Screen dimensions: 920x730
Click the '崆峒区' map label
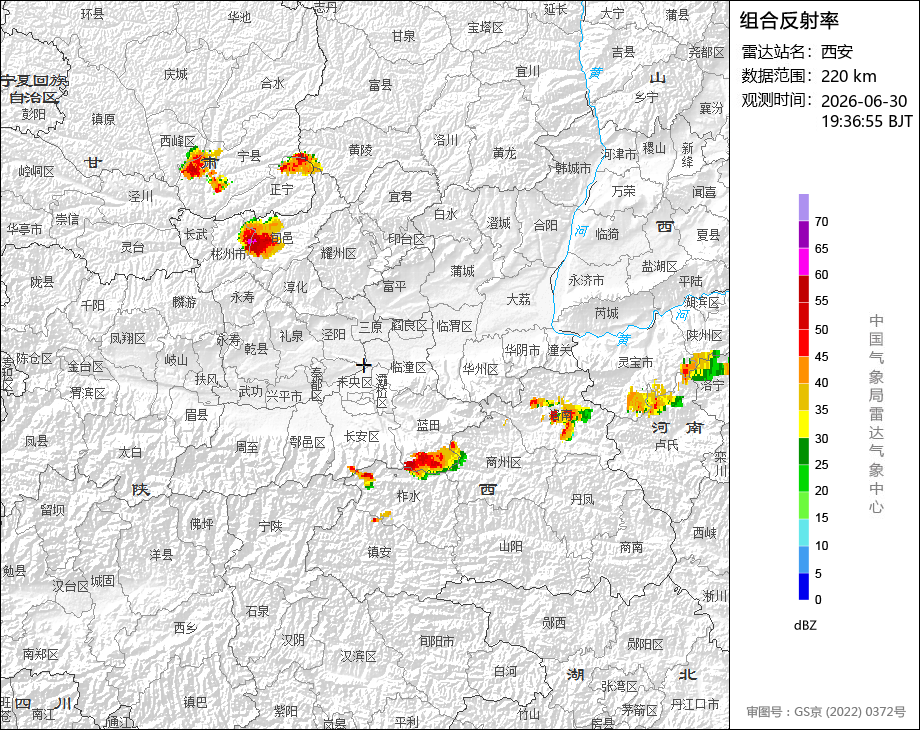(36, 171)
